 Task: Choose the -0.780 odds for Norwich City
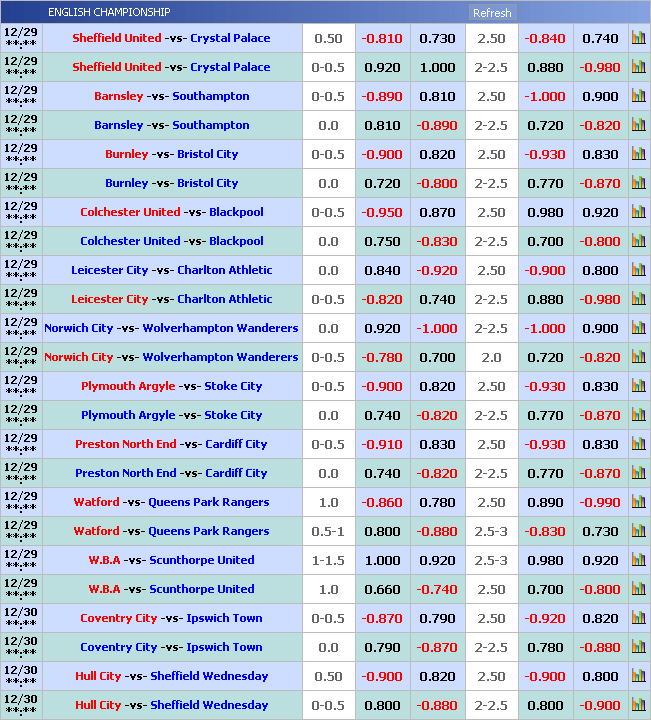point(381,357)
